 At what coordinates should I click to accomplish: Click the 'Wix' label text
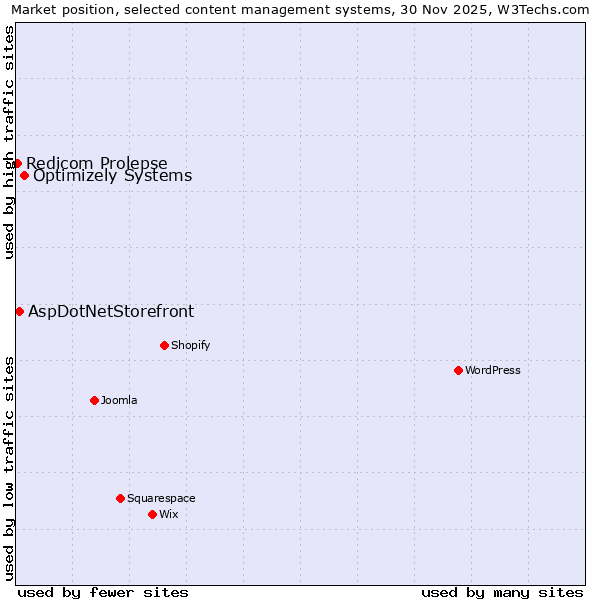169,514
